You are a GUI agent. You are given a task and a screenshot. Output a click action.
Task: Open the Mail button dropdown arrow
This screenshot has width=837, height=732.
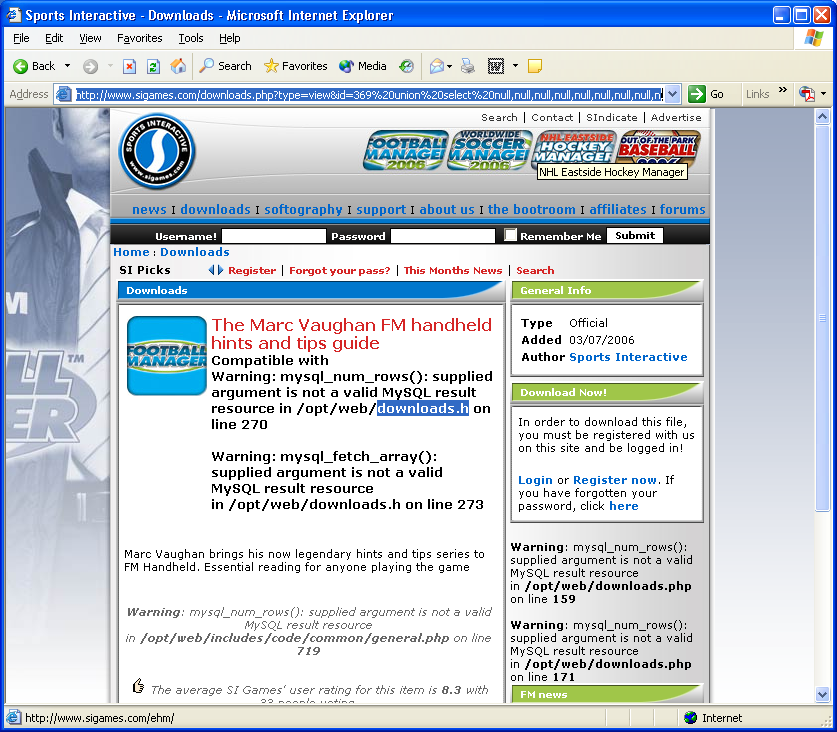click(x=449, y=66)
